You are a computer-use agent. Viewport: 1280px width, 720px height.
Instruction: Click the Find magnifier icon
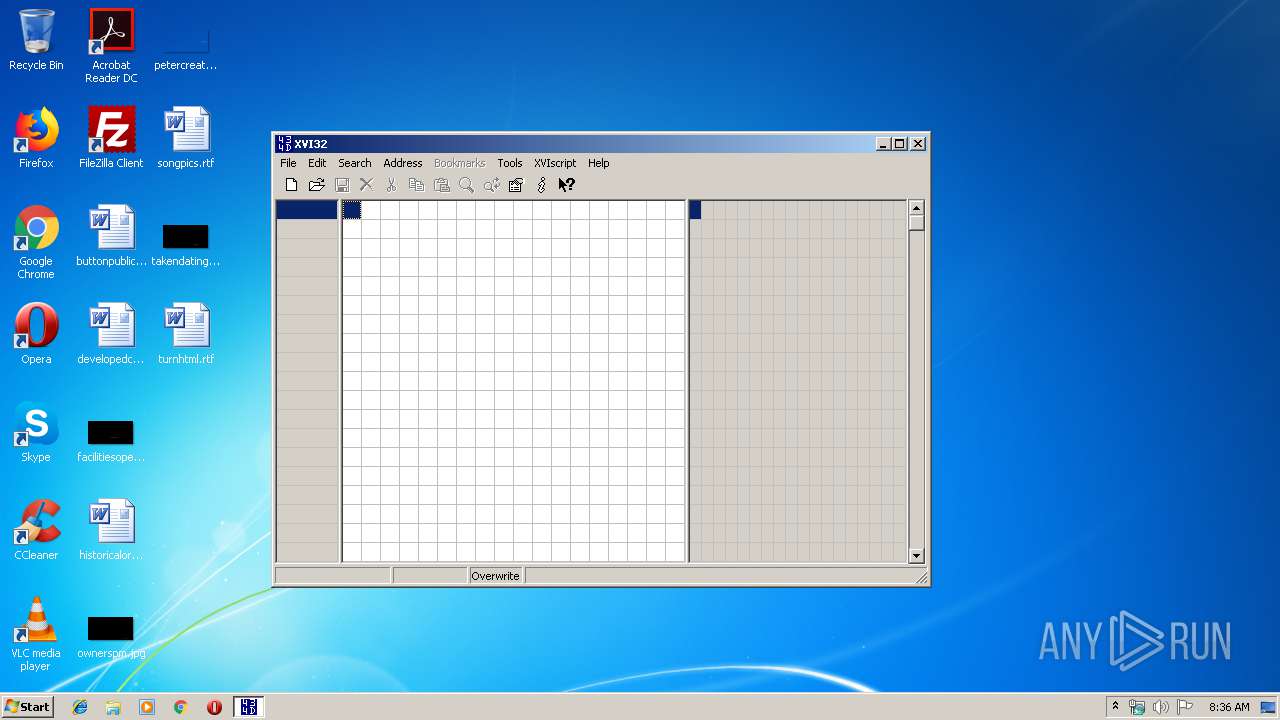click(x=466, y=185)
